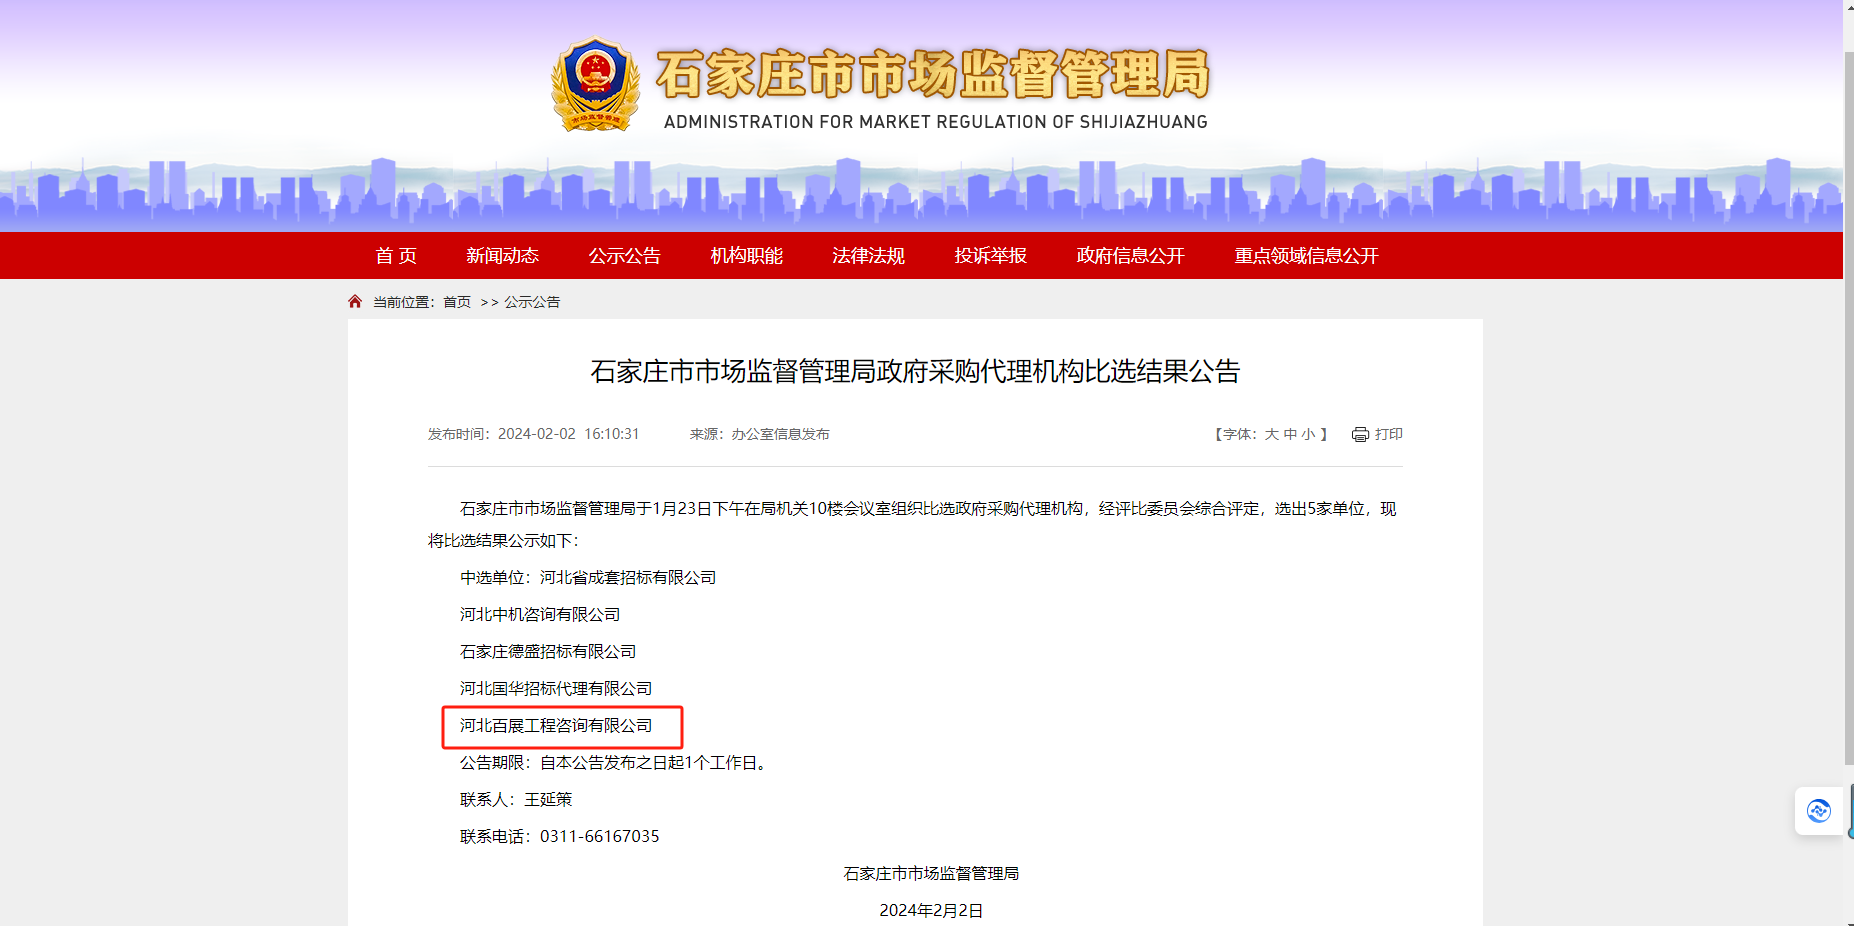Click the English subtitle ADMINISTRATION FOR MARKET REGULATION

tap(936, 122)
